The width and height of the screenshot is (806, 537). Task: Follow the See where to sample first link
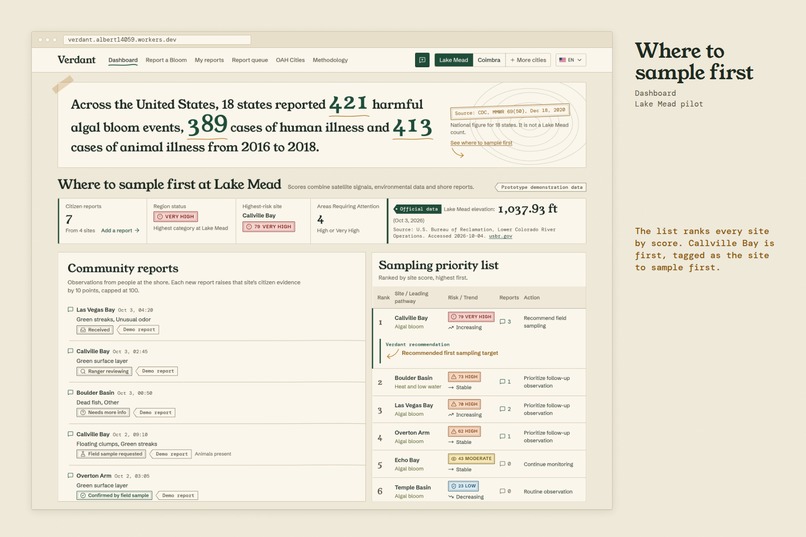pyautogui.click(x=481, y=143)
